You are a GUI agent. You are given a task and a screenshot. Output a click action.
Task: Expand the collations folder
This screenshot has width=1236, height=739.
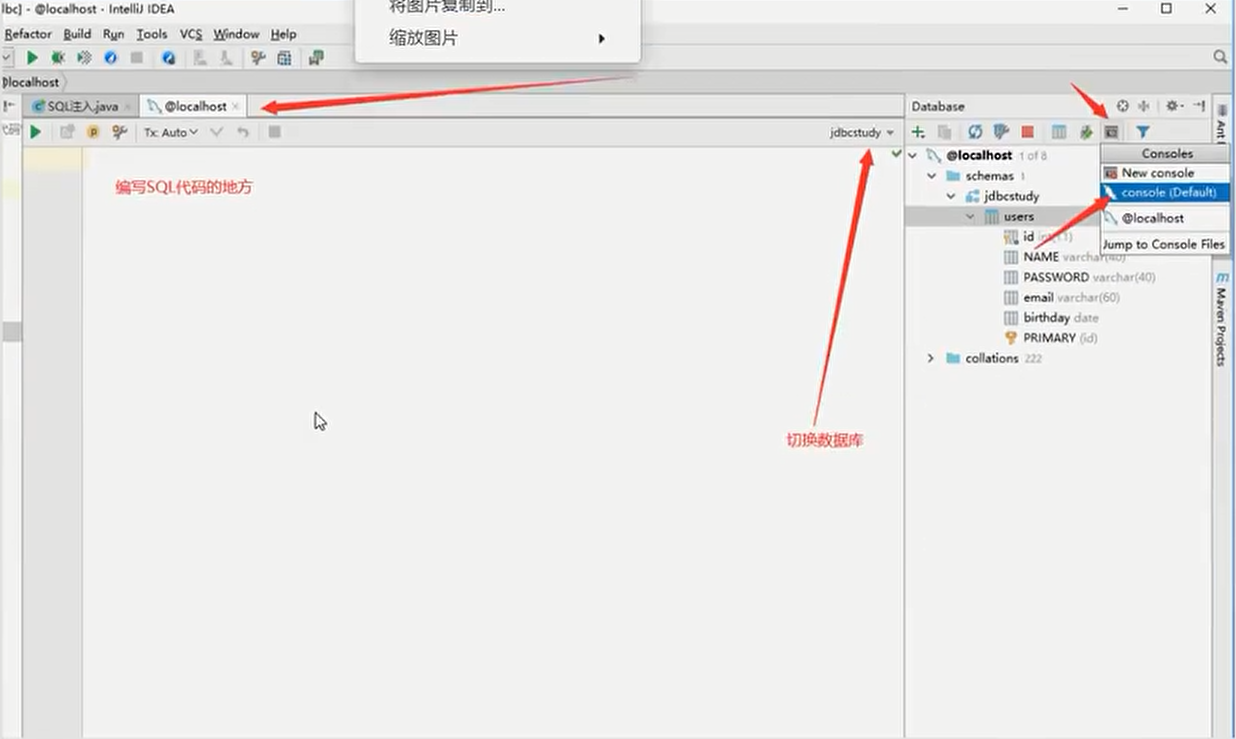tap(931, 358)
